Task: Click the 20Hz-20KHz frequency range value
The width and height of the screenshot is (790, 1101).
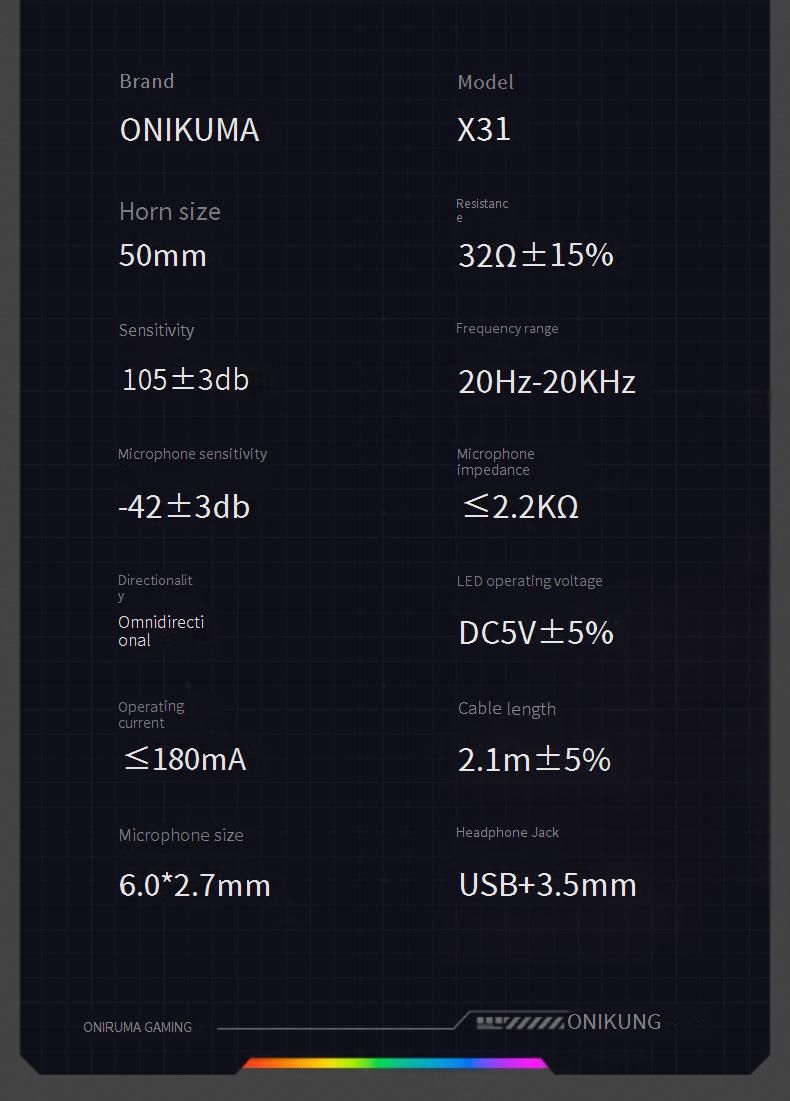Action: click(x=546, y=382)
